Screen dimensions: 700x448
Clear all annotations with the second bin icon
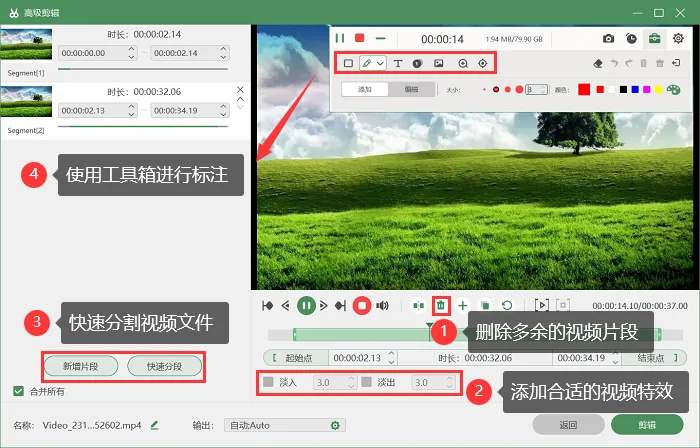(659, 63)
